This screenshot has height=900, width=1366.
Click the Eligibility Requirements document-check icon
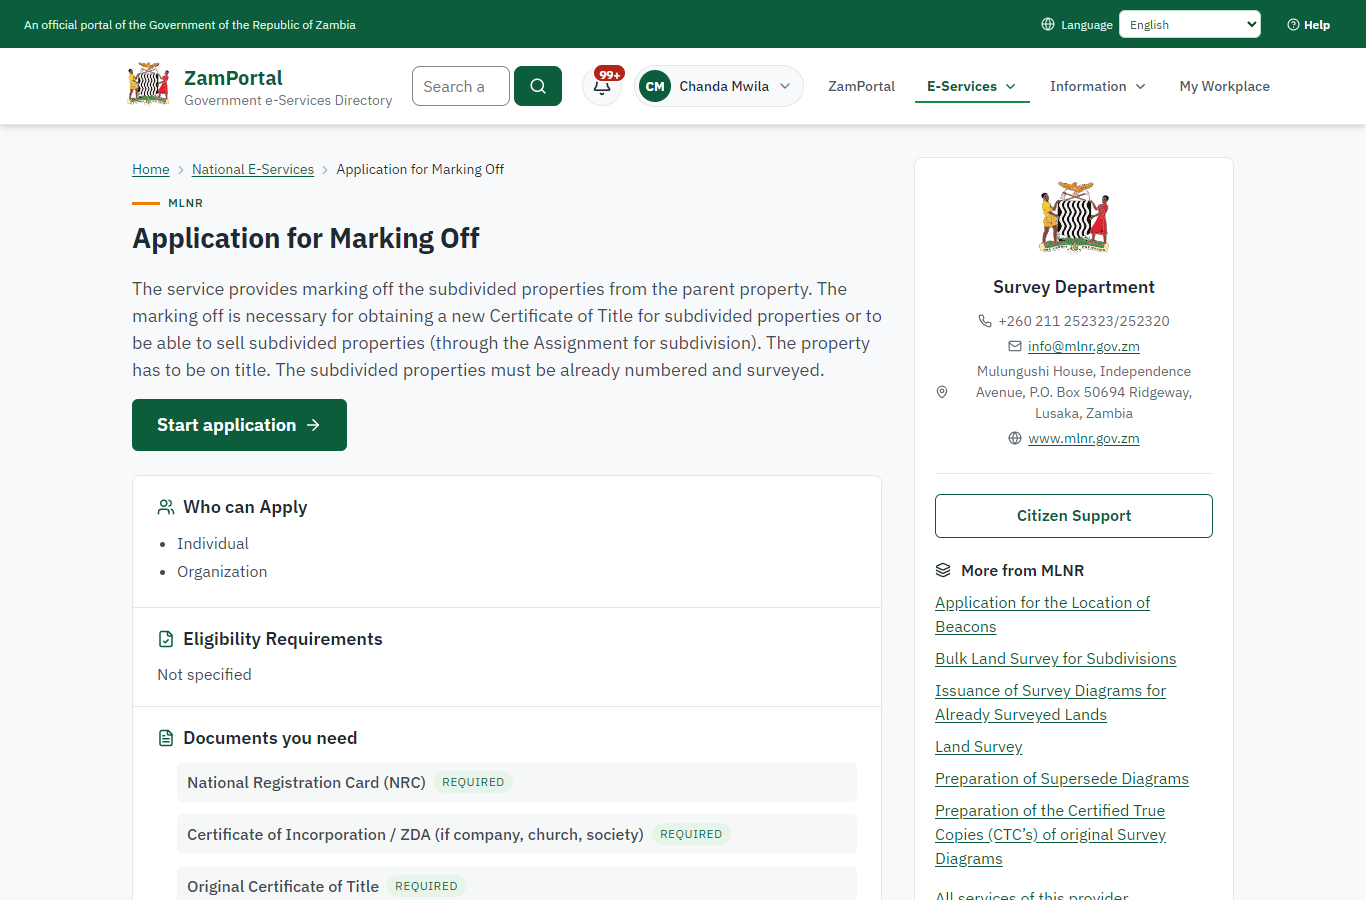tap(166, 639)
